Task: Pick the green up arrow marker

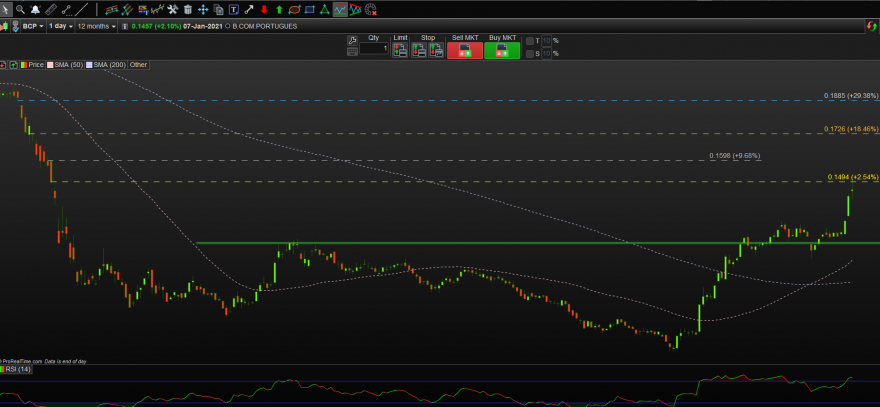Action: (x=279, y=9)
